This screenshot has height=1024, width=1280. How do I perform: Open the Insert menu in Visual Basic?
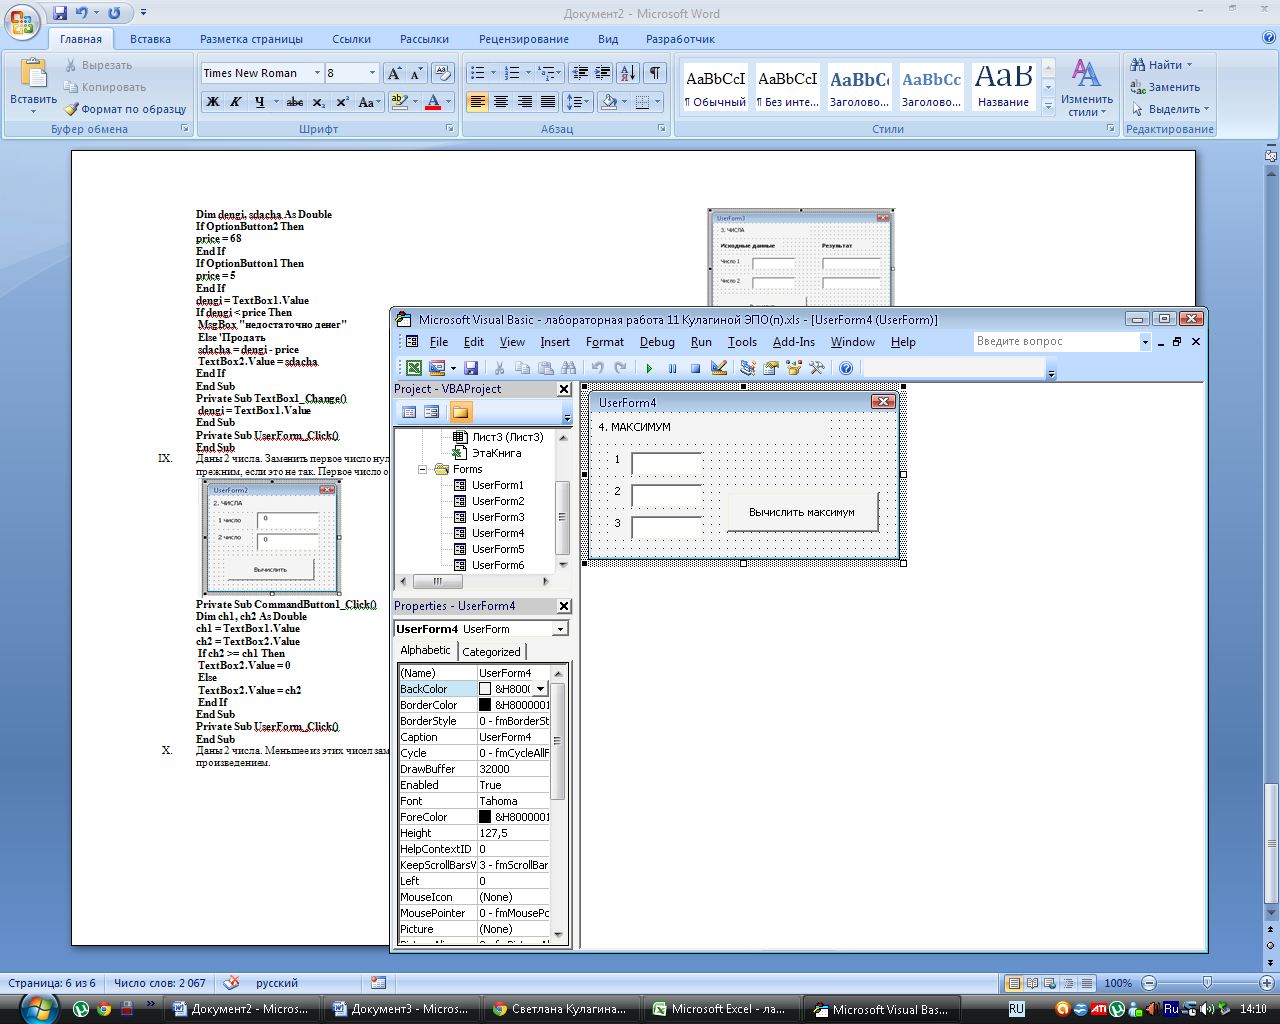555,342
